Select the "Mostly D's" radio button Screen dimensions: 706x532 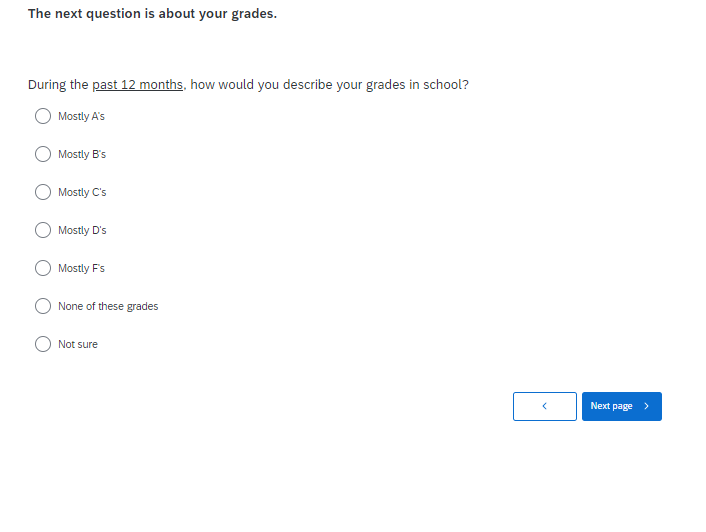coord(43,230)
